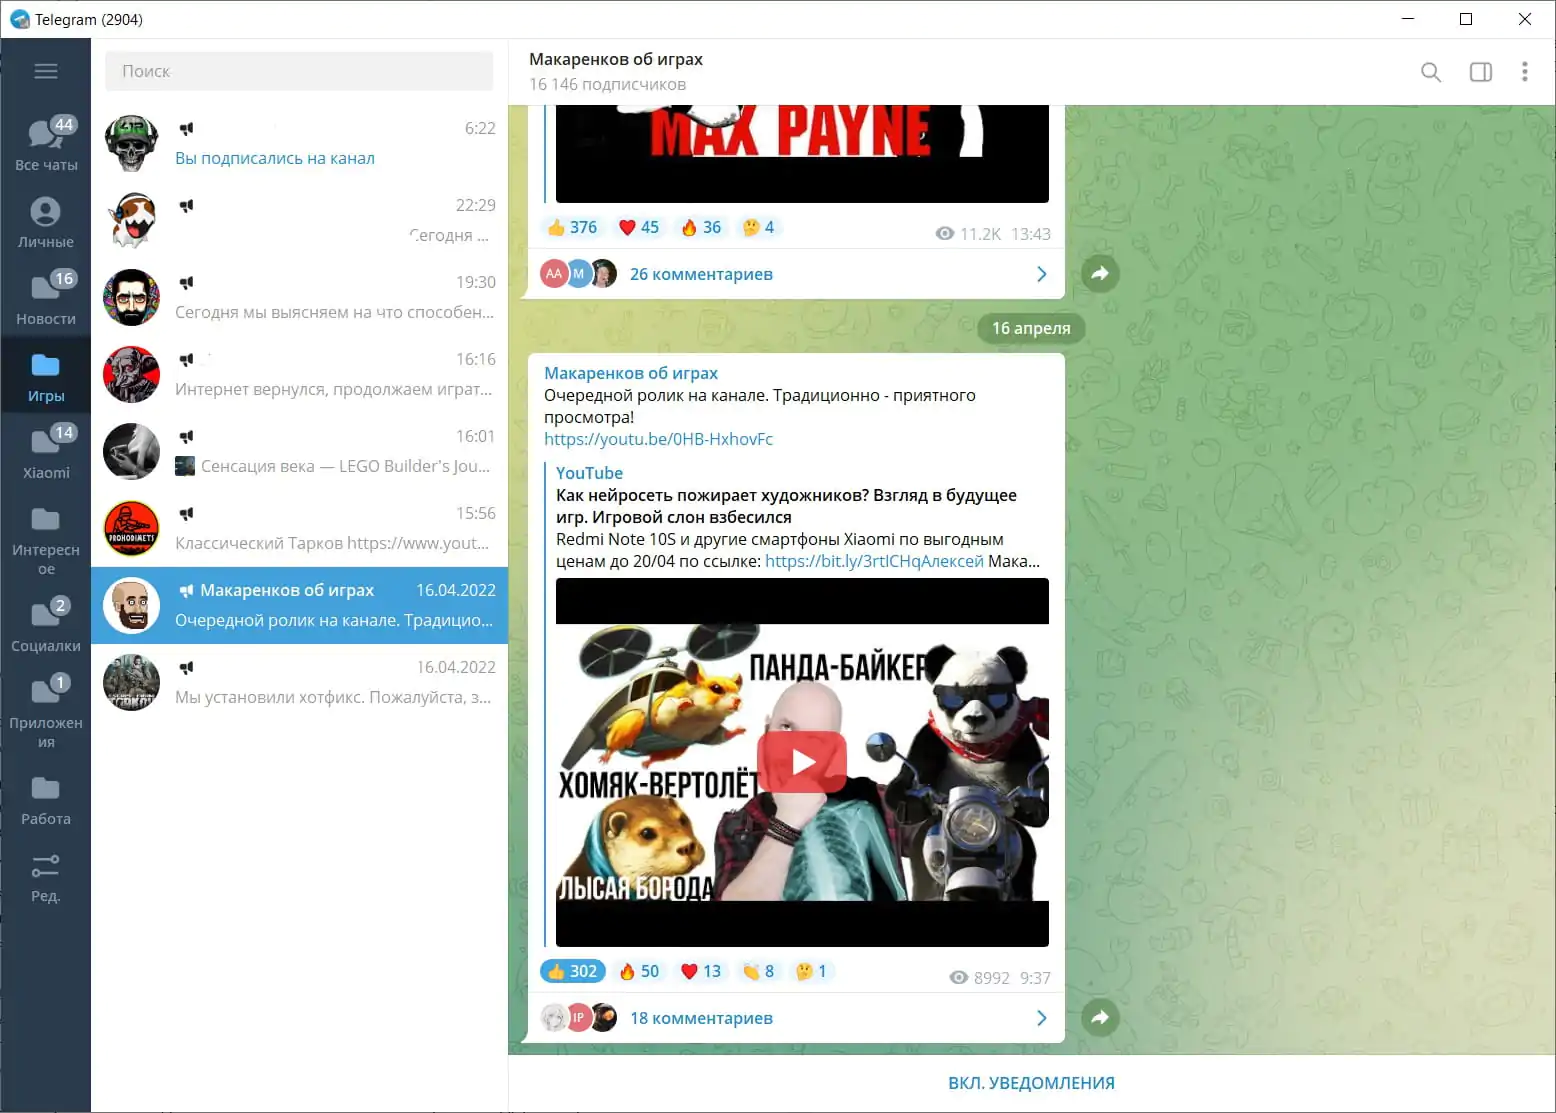This screenshot has height=1113, width=1556.
Task: Click share arrow beside the Max Payne post
Action: (x=1100, y=274)
